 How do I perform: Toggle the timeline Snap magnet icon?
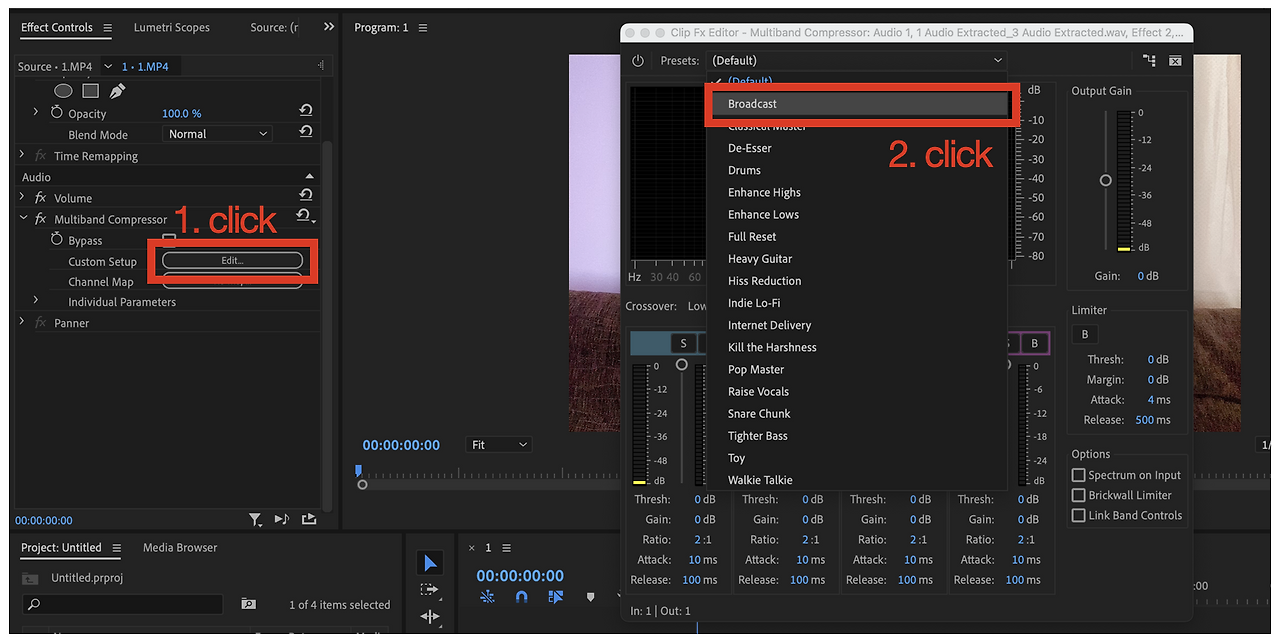[521, 596]
